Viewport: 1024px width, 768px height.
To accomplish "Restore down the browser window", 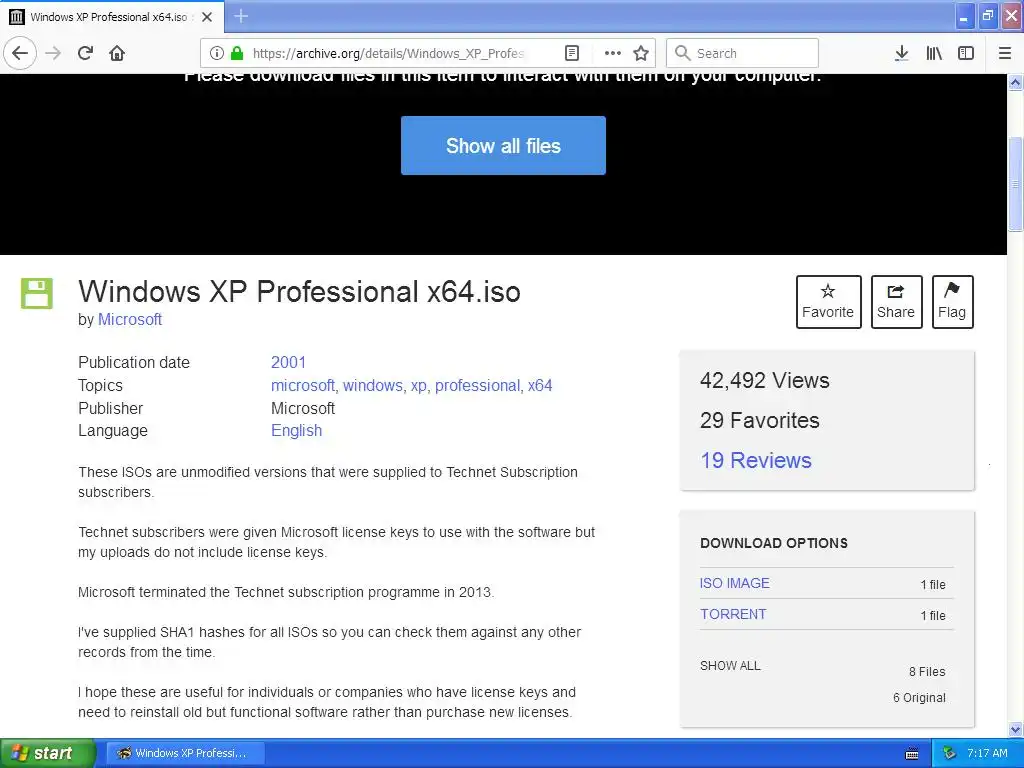I will (x=987, y=16).
